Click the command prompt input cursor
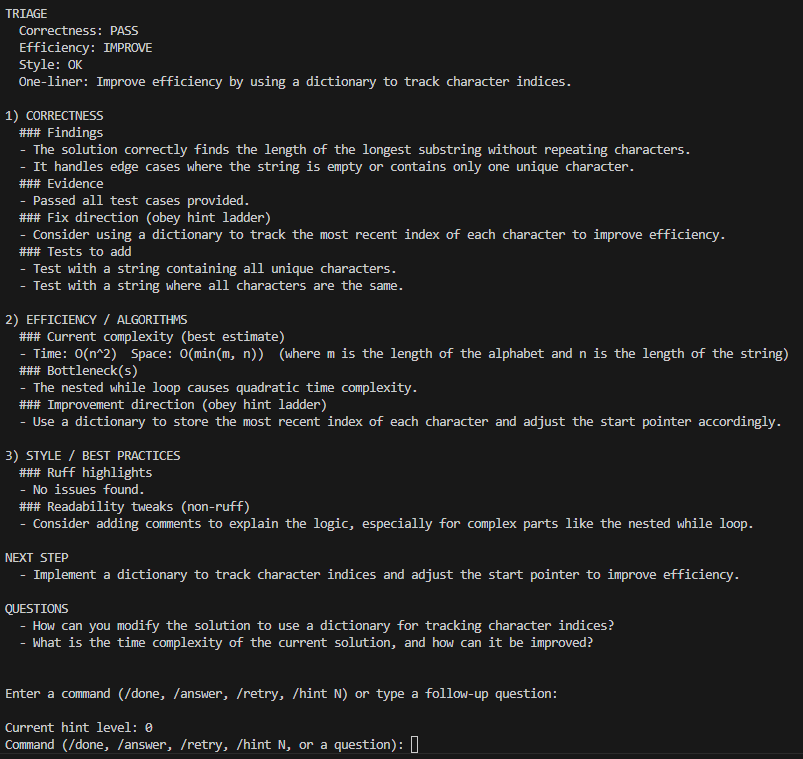This screenshot has height=759, width=803. point(414,744)
